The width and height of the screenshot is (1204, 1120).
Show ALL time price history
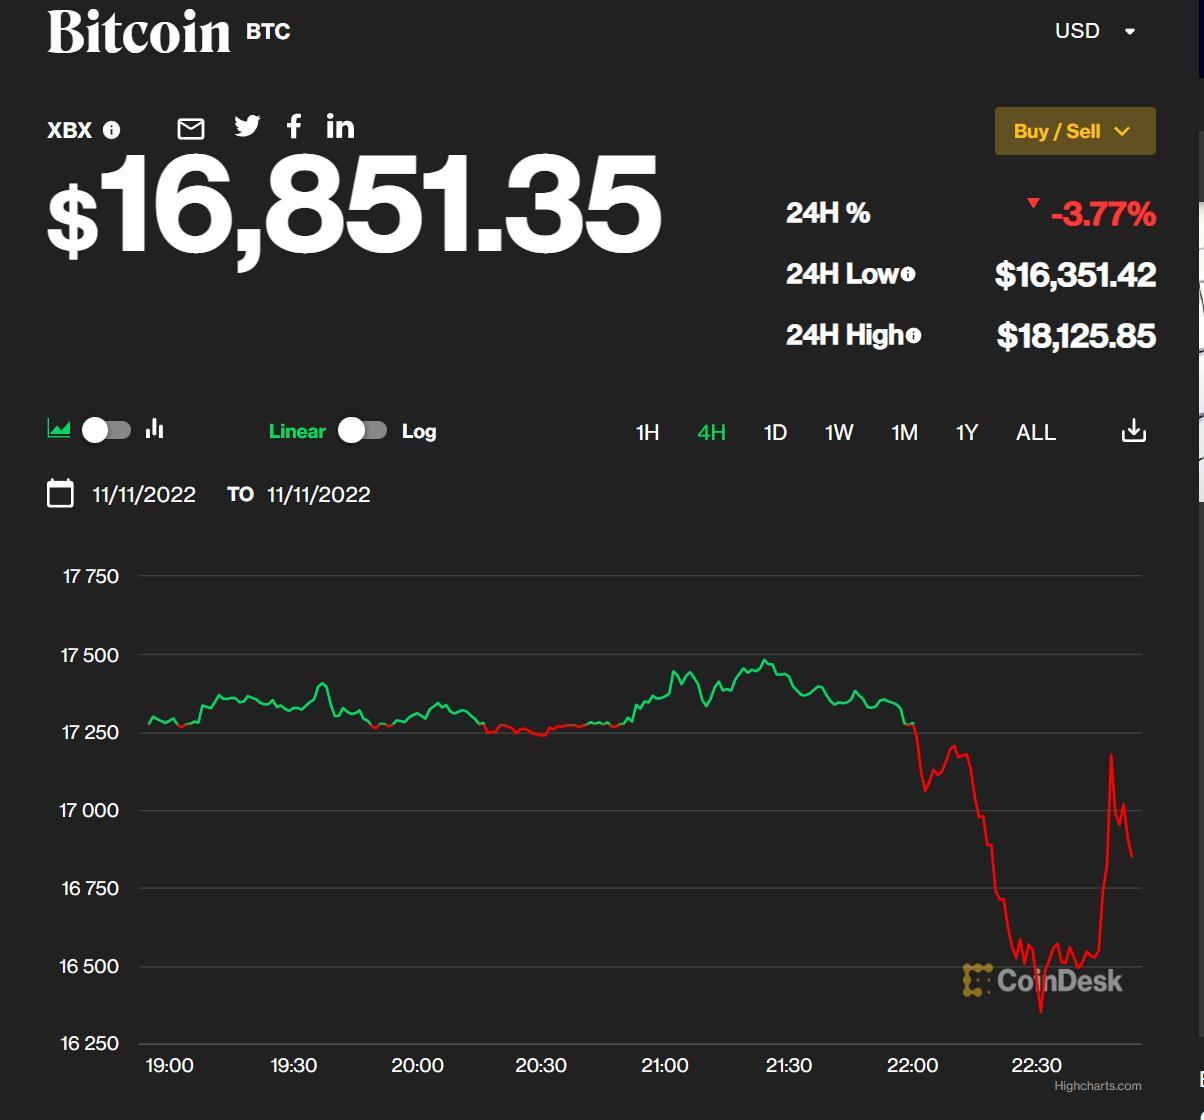click(1035, 432)
